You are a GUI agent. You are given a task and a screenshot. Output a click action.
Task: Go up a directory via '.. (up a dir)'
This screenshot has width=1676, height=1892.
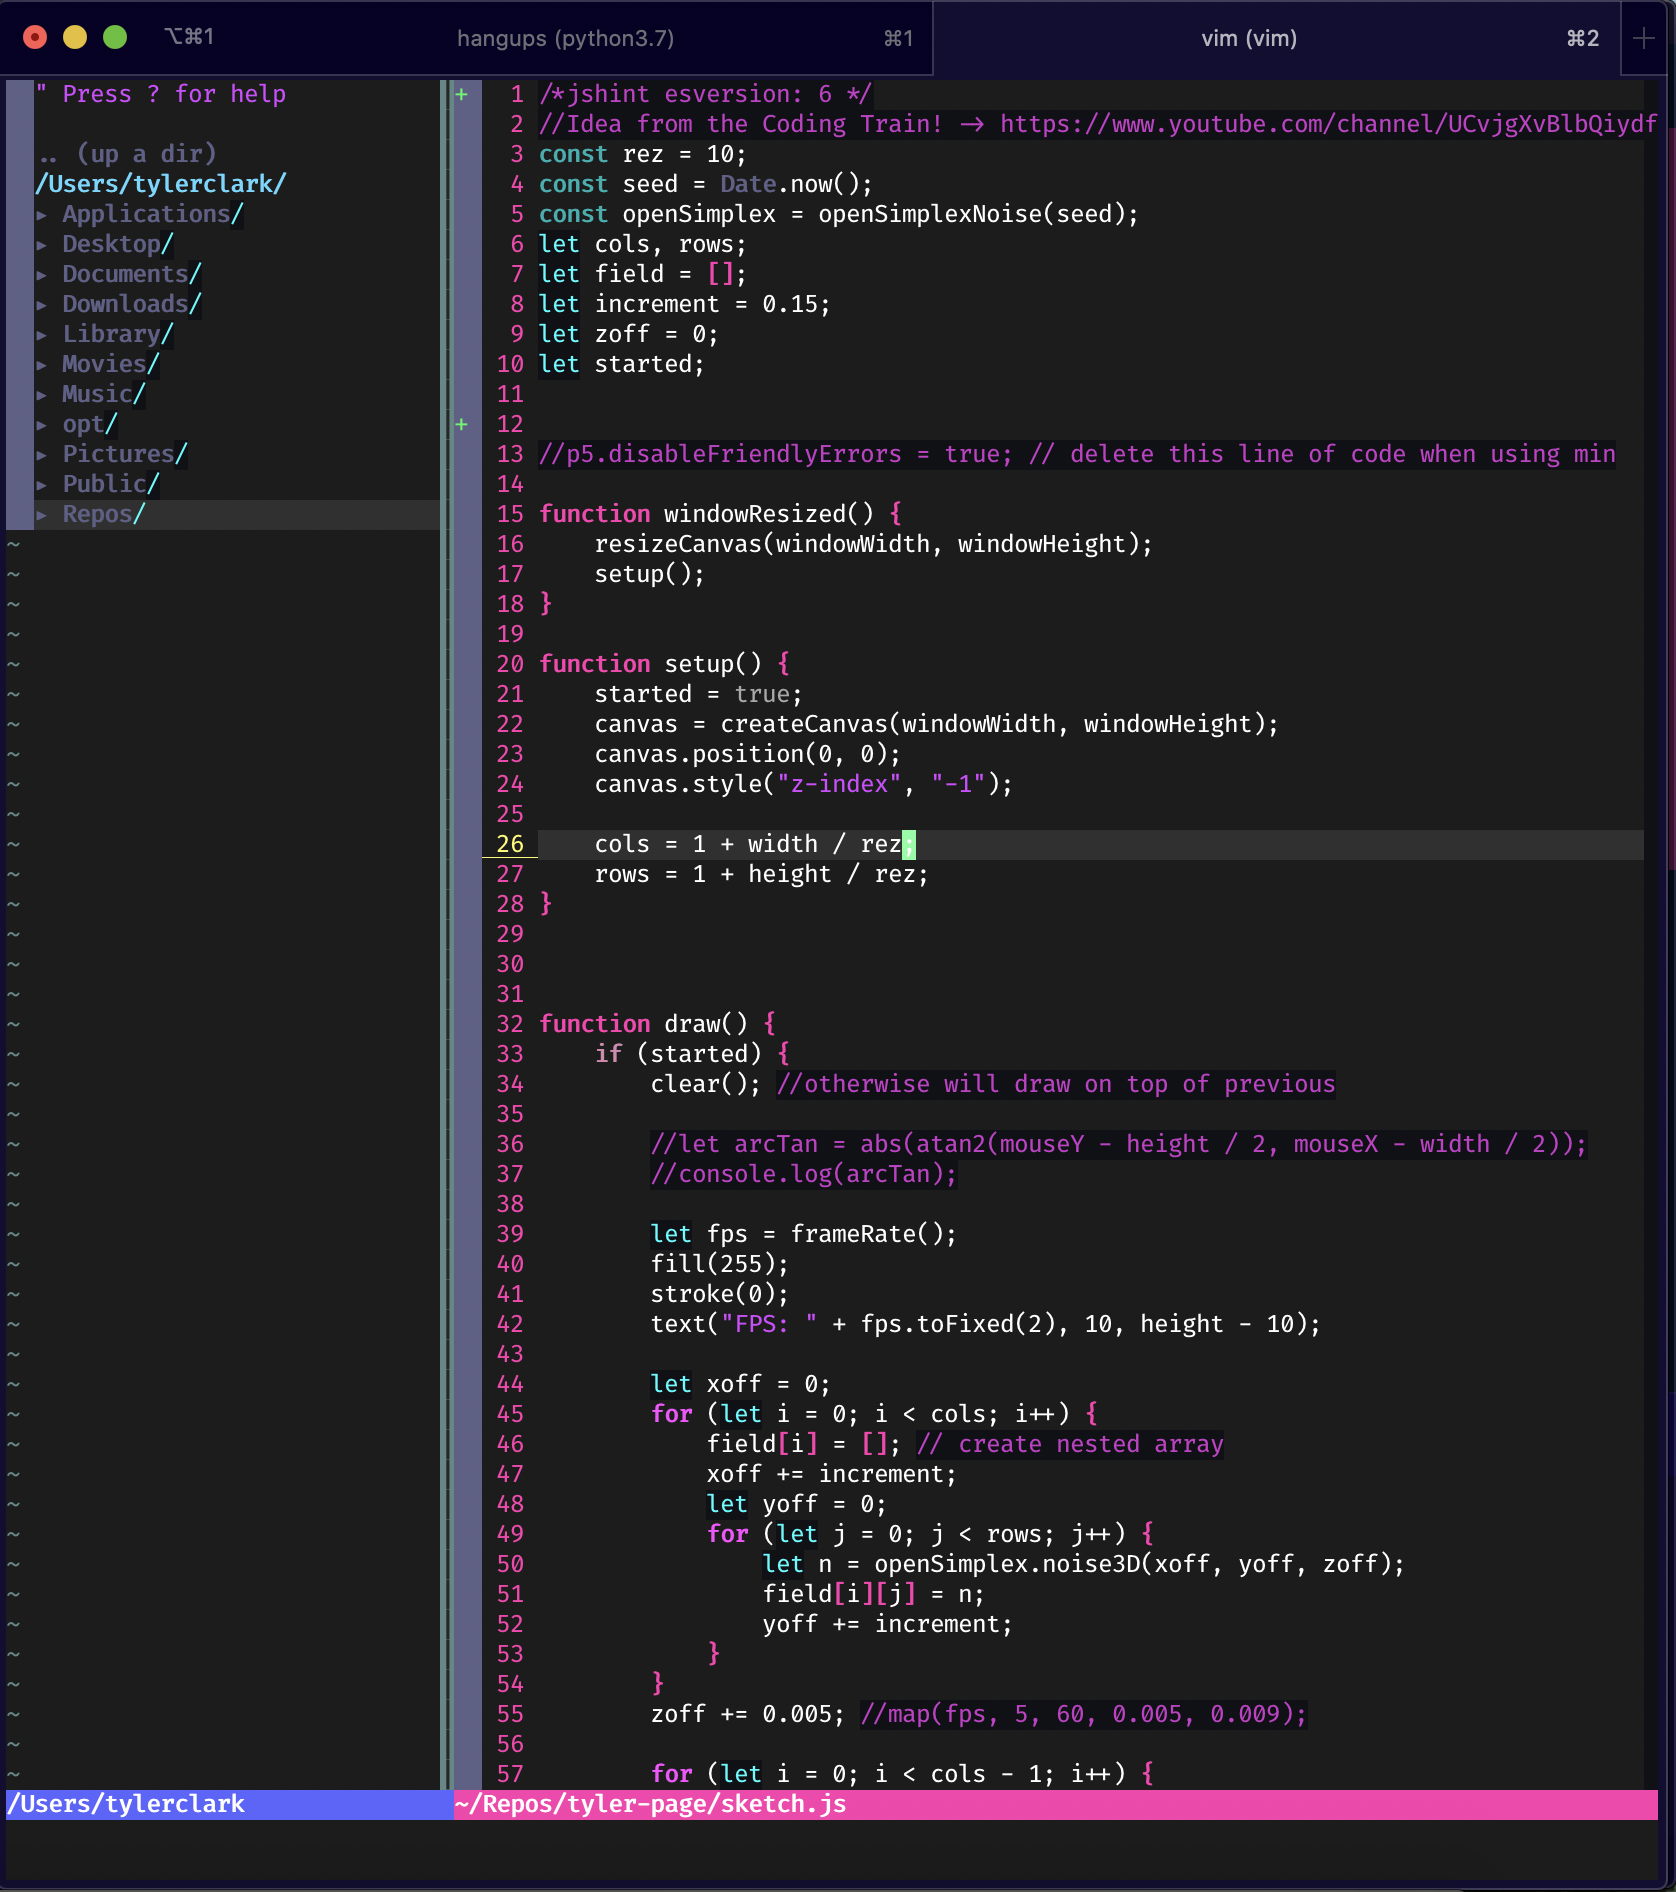pyautogui.click(x=126, y=154)
